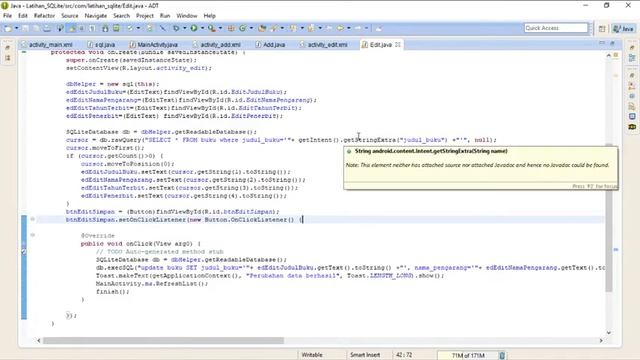Open the New dropdown arrow
Viewport: 640px width, 360px height.
[17, 28]
